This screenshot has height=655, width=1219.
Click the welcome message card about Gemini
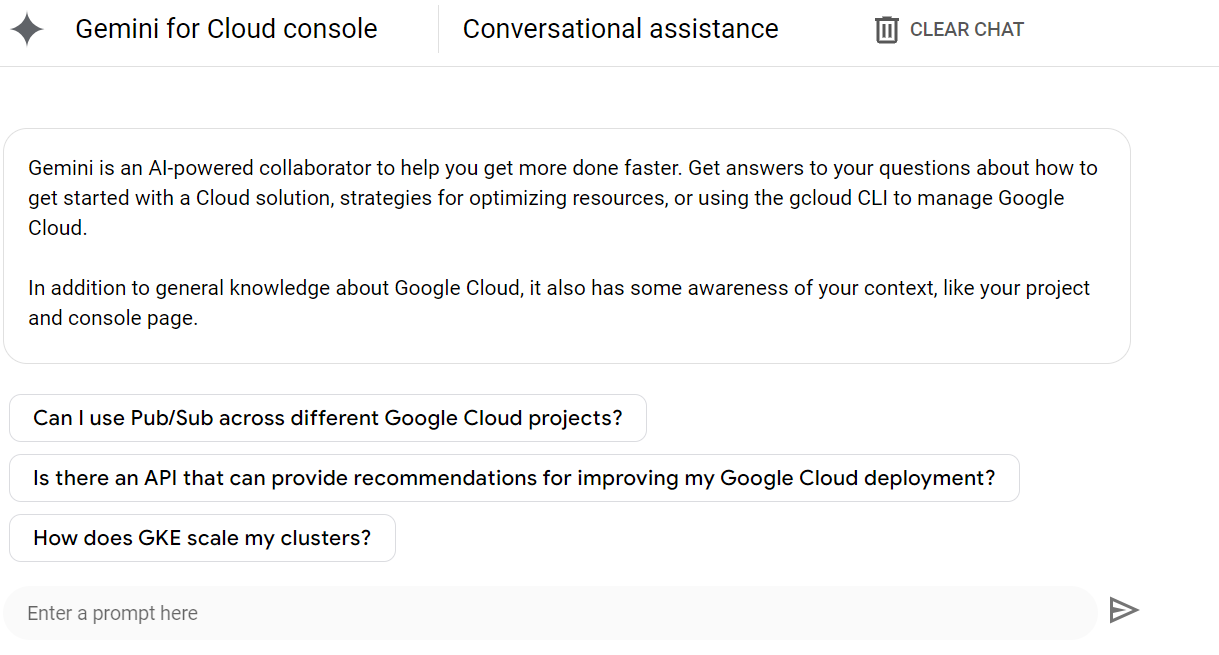pos(567,245)
